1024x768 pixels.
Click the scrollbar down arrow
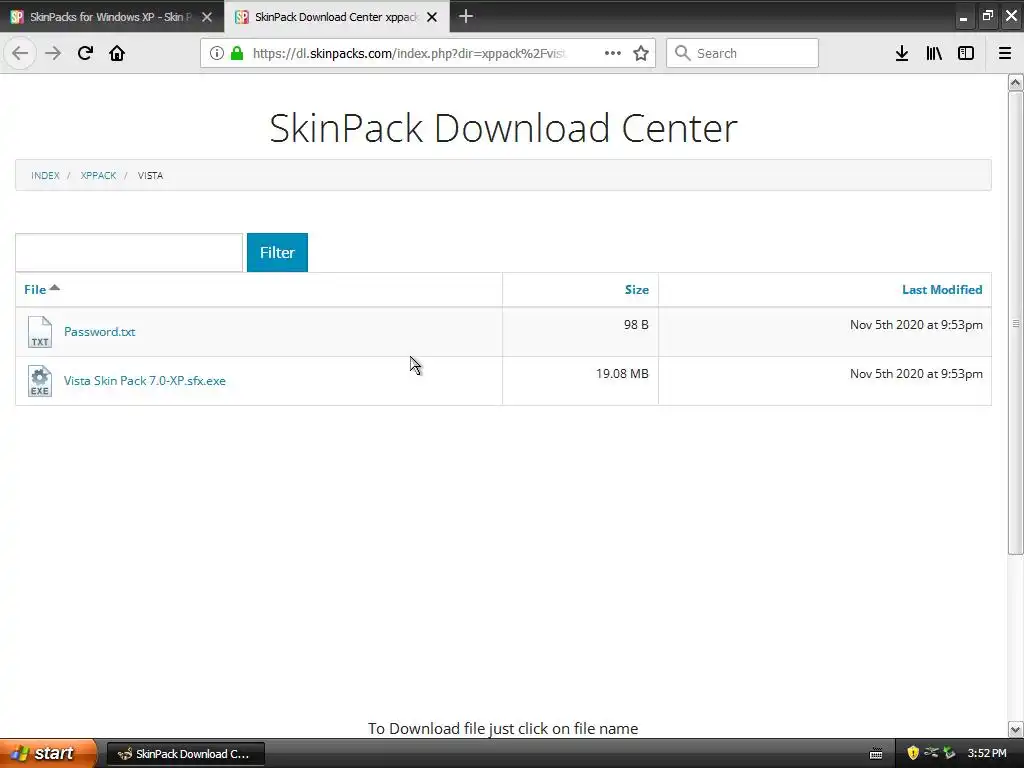pos(1015,729)
